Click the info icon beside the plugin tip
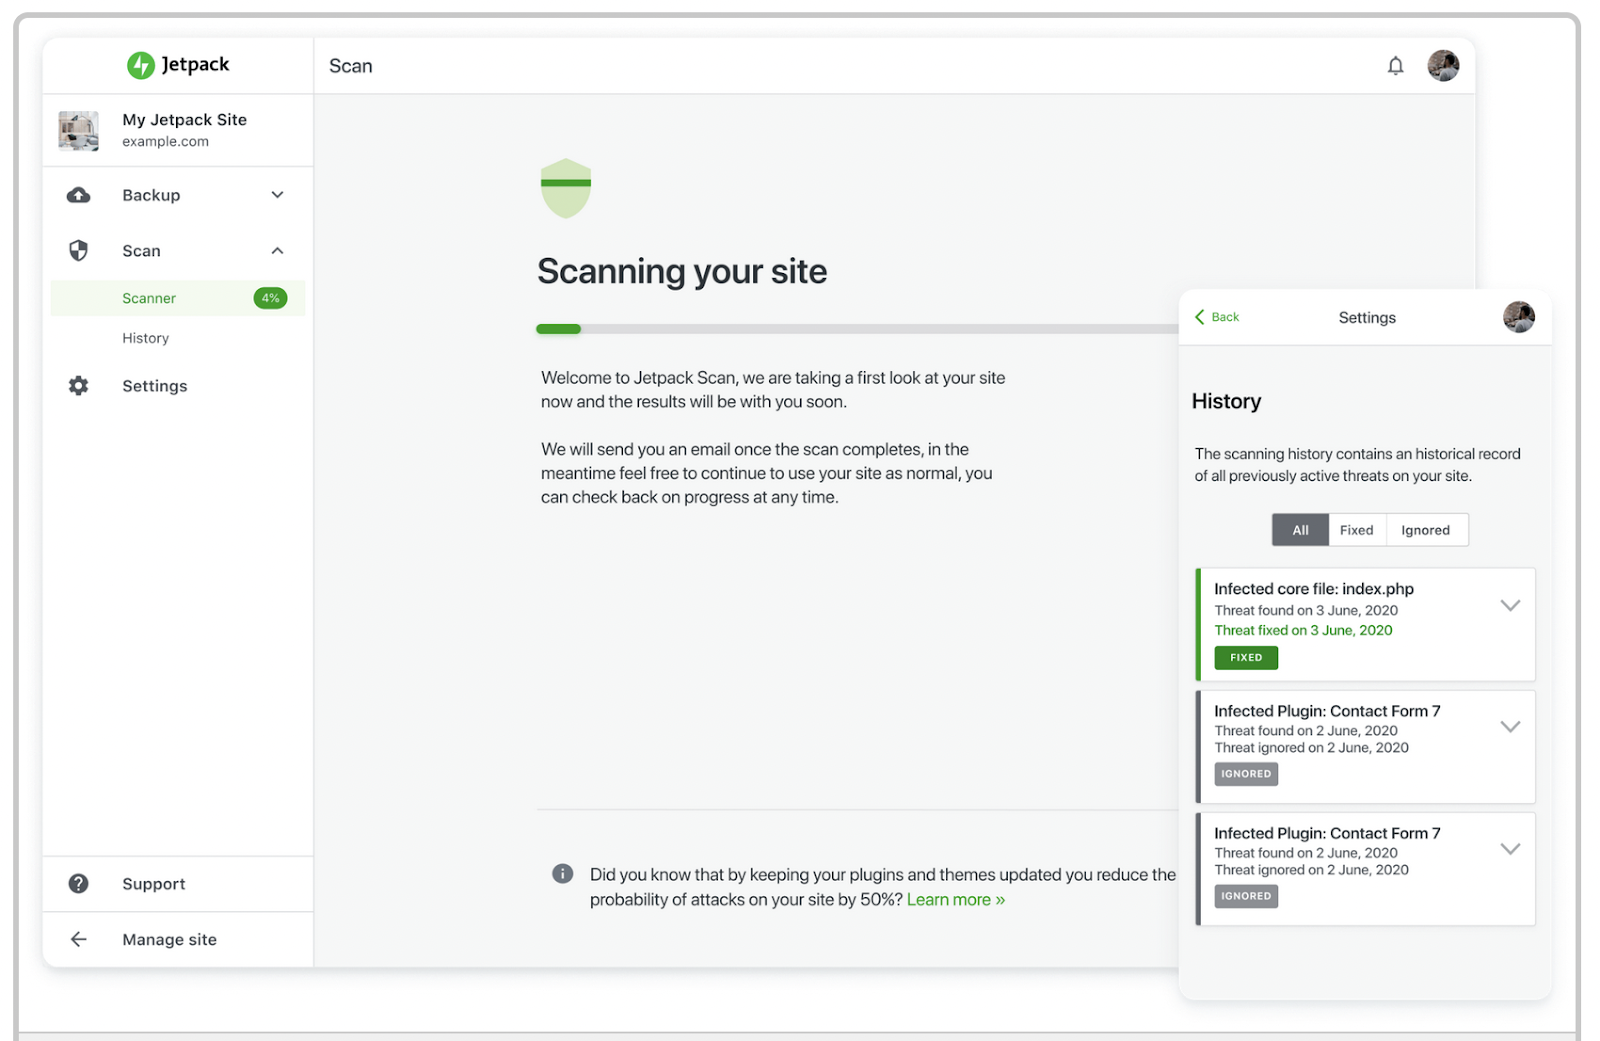1600x1041 pixels. [563, 874]
